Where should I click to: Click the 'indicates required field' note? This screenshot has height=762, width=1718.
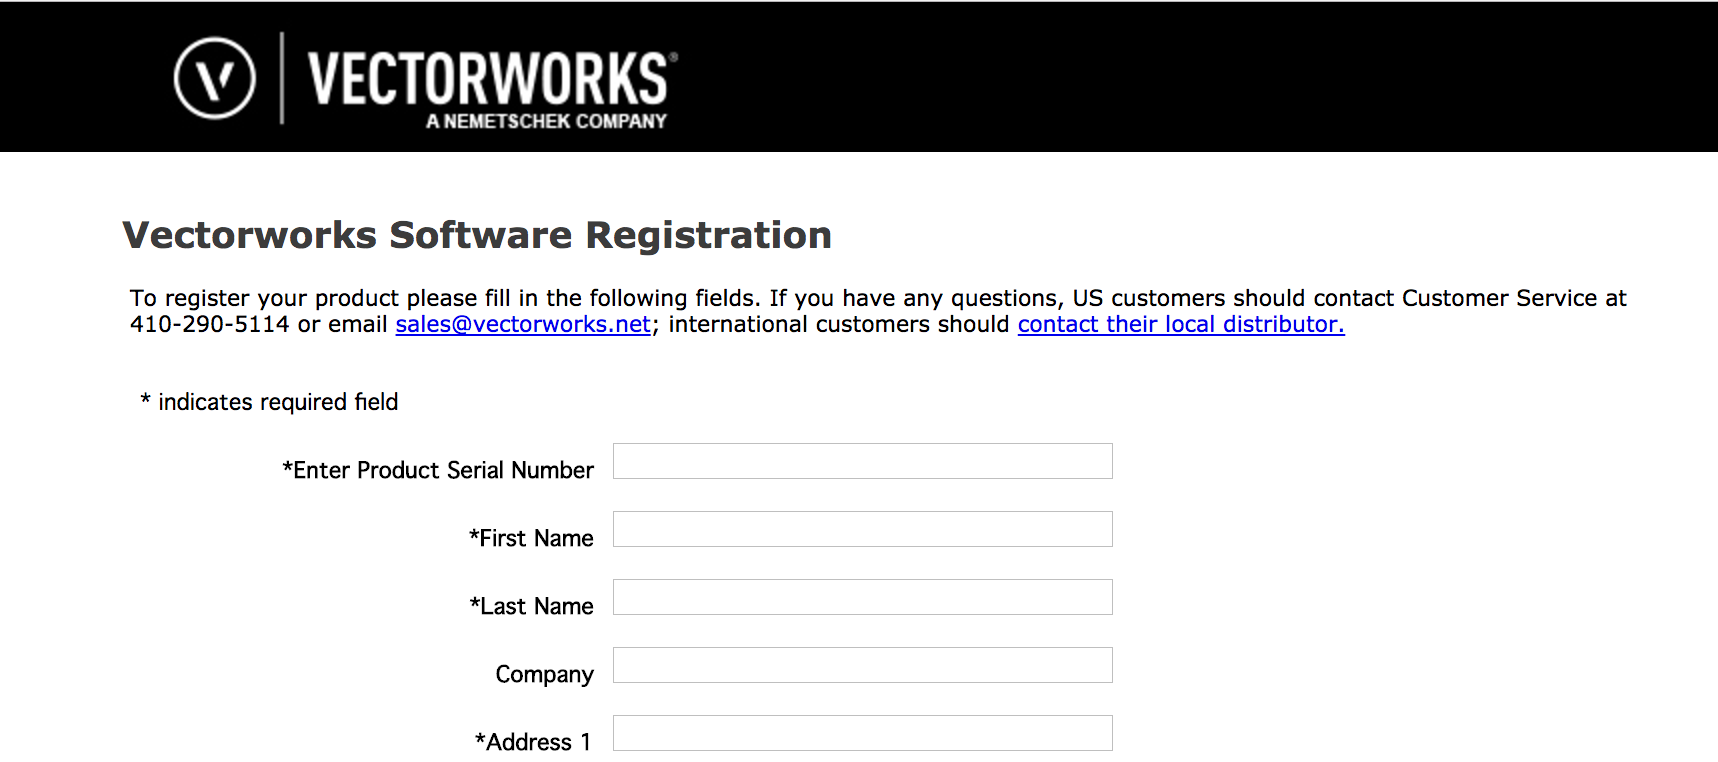(277, 402)
